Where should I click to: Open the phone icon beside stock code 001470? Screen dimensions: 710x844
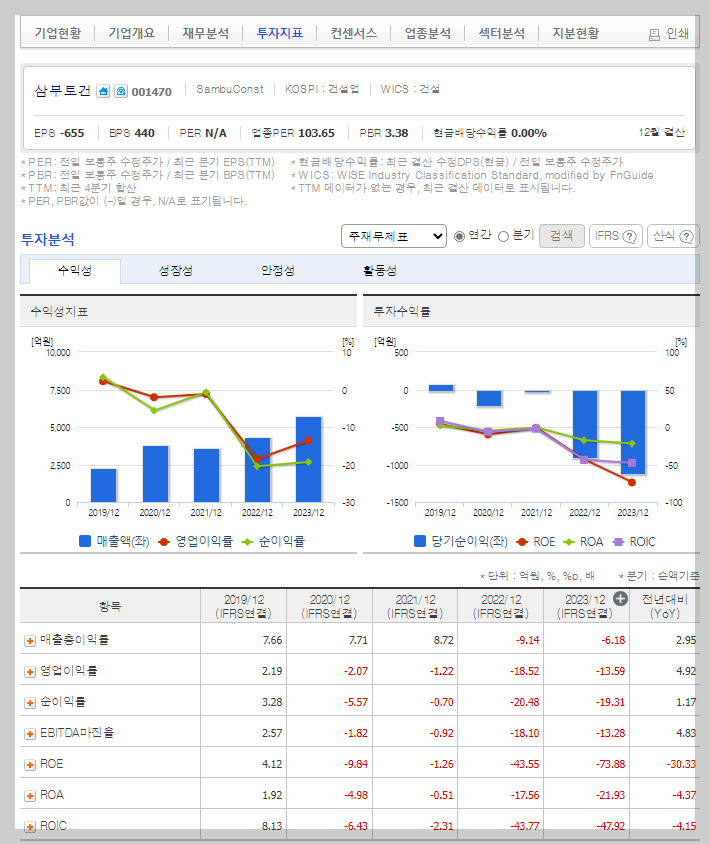coord(121,91)
